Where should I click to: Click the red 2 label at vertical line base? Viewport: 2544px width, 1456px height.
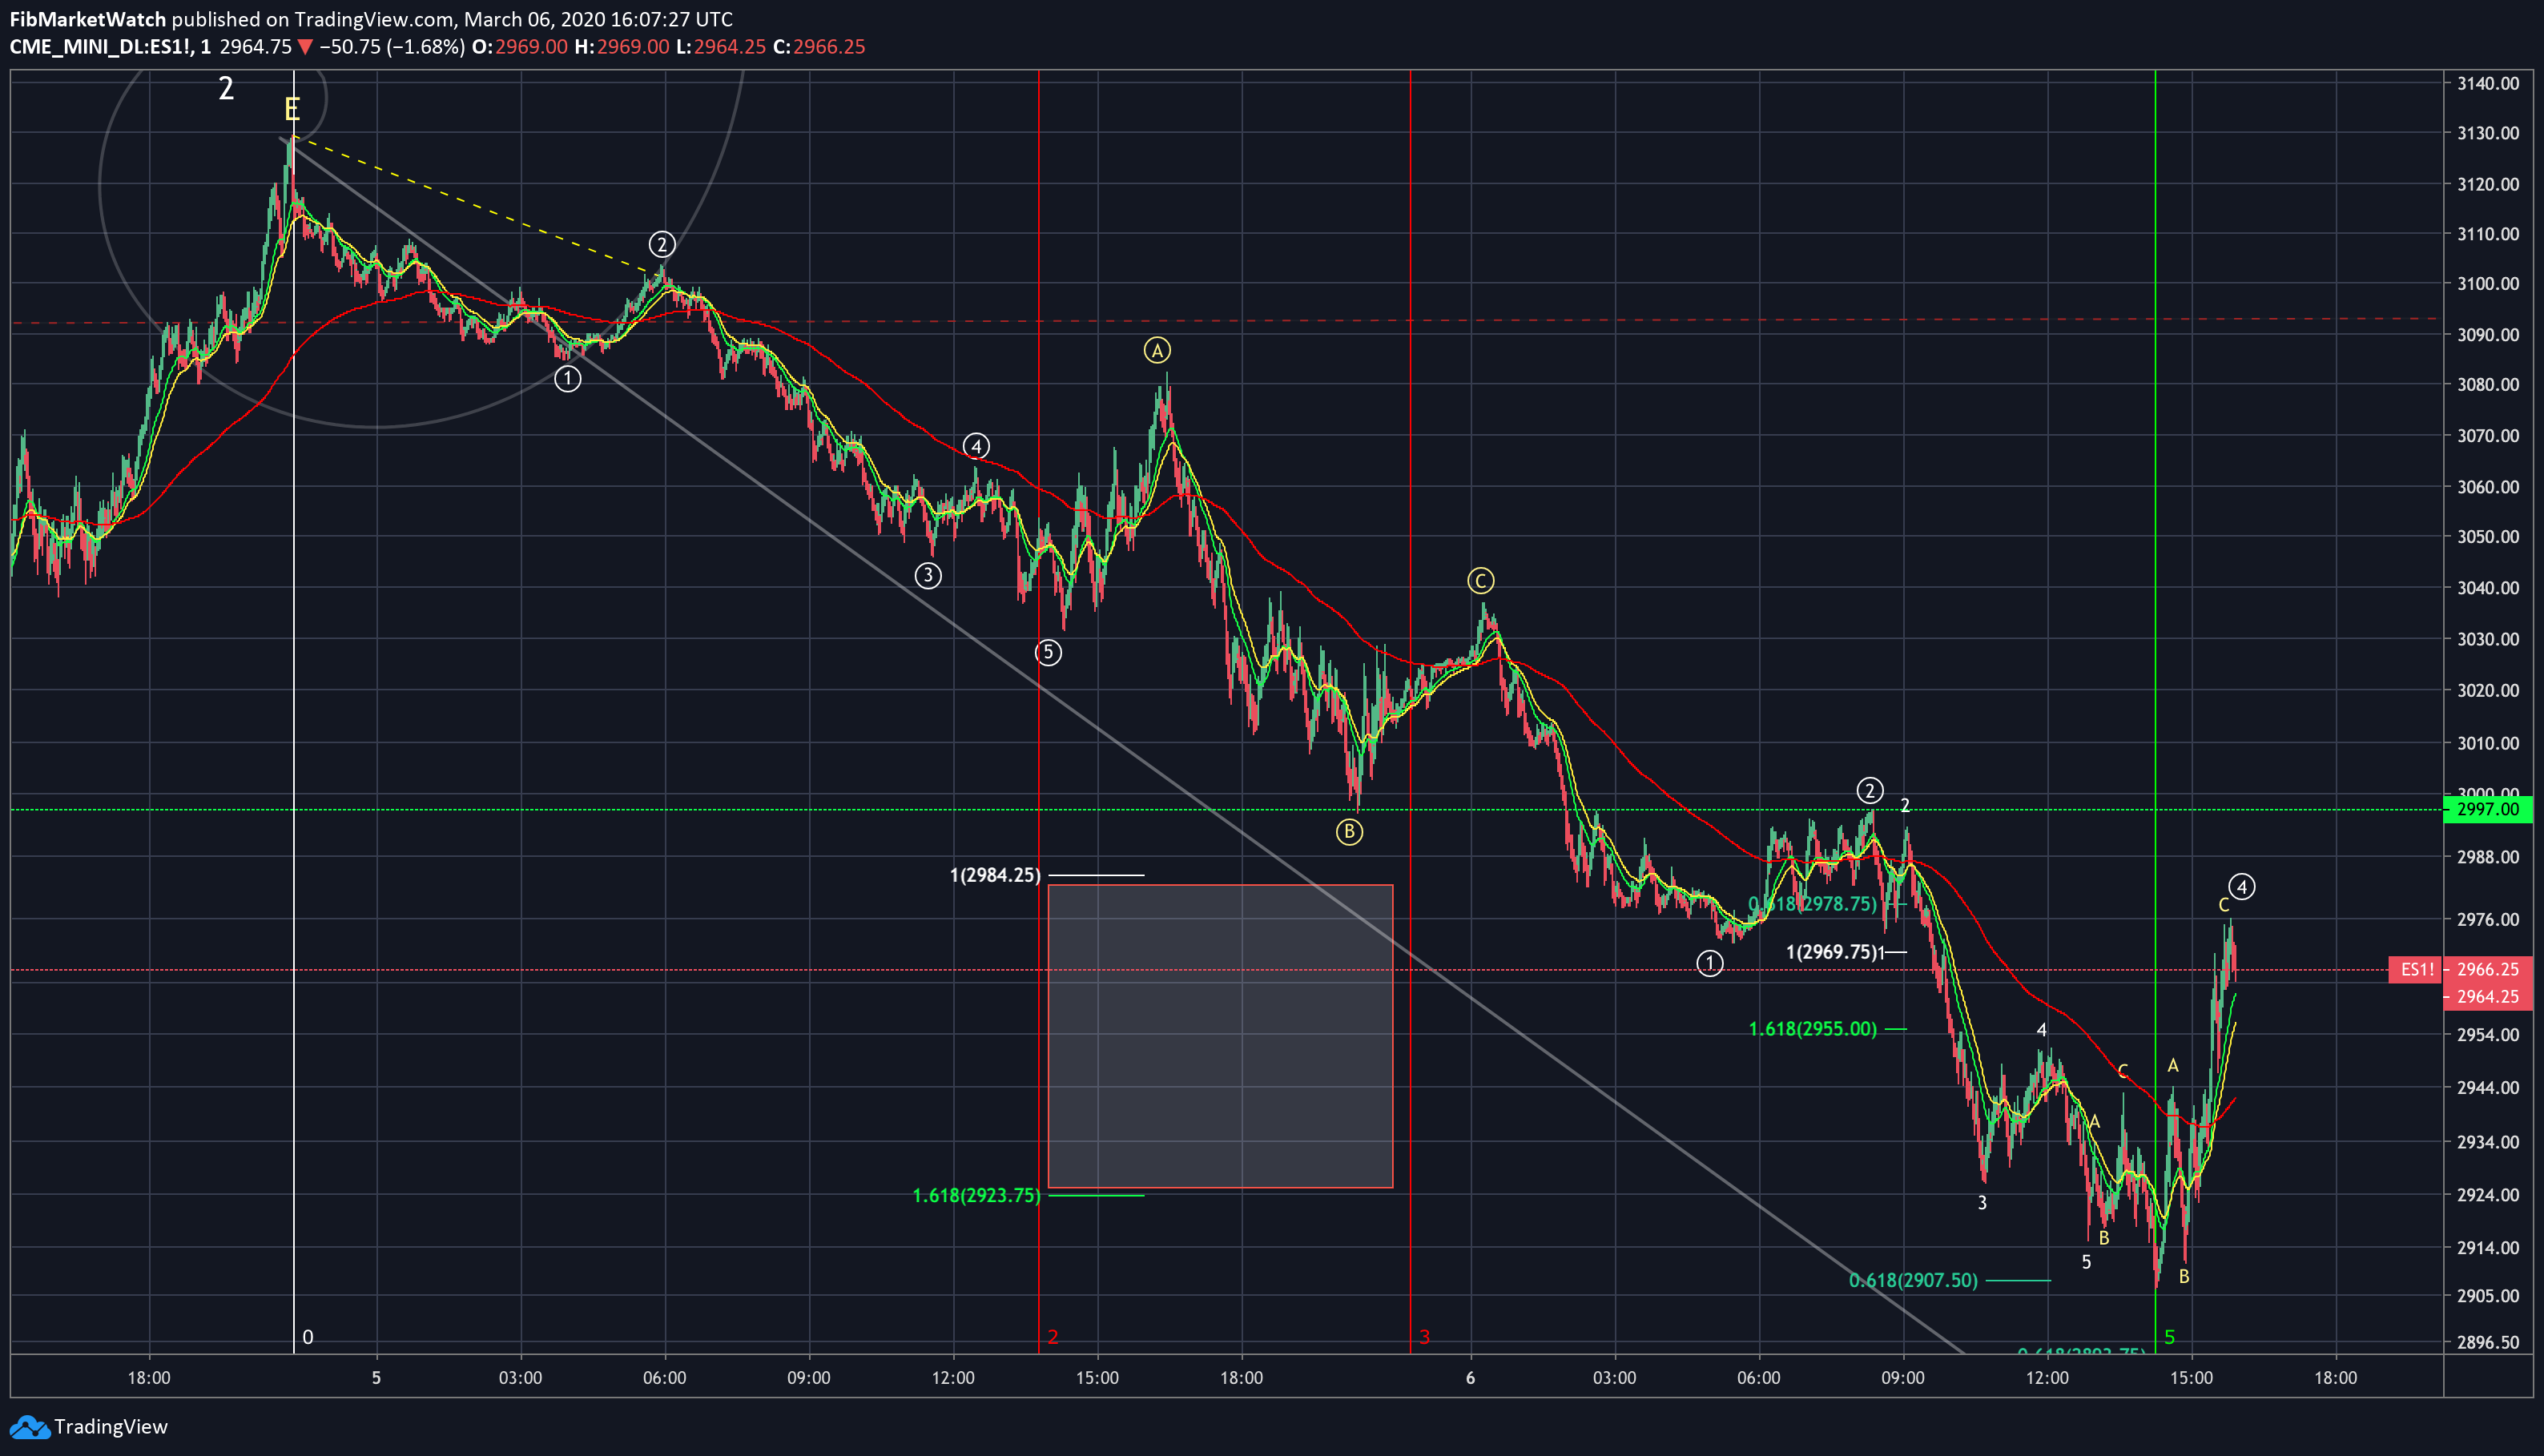1053,1337
